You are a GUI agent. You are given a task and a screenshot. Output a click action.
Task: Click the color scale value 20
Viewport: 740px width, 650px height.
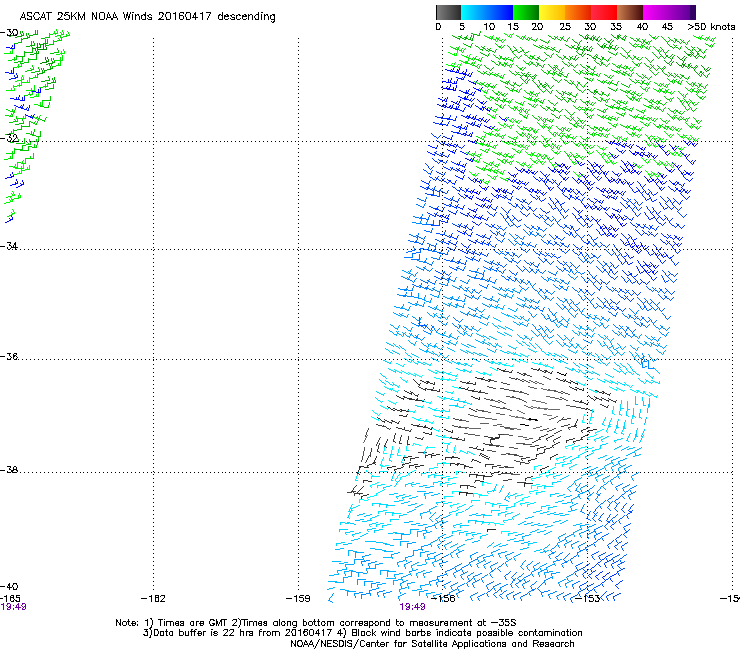(537, 27)
